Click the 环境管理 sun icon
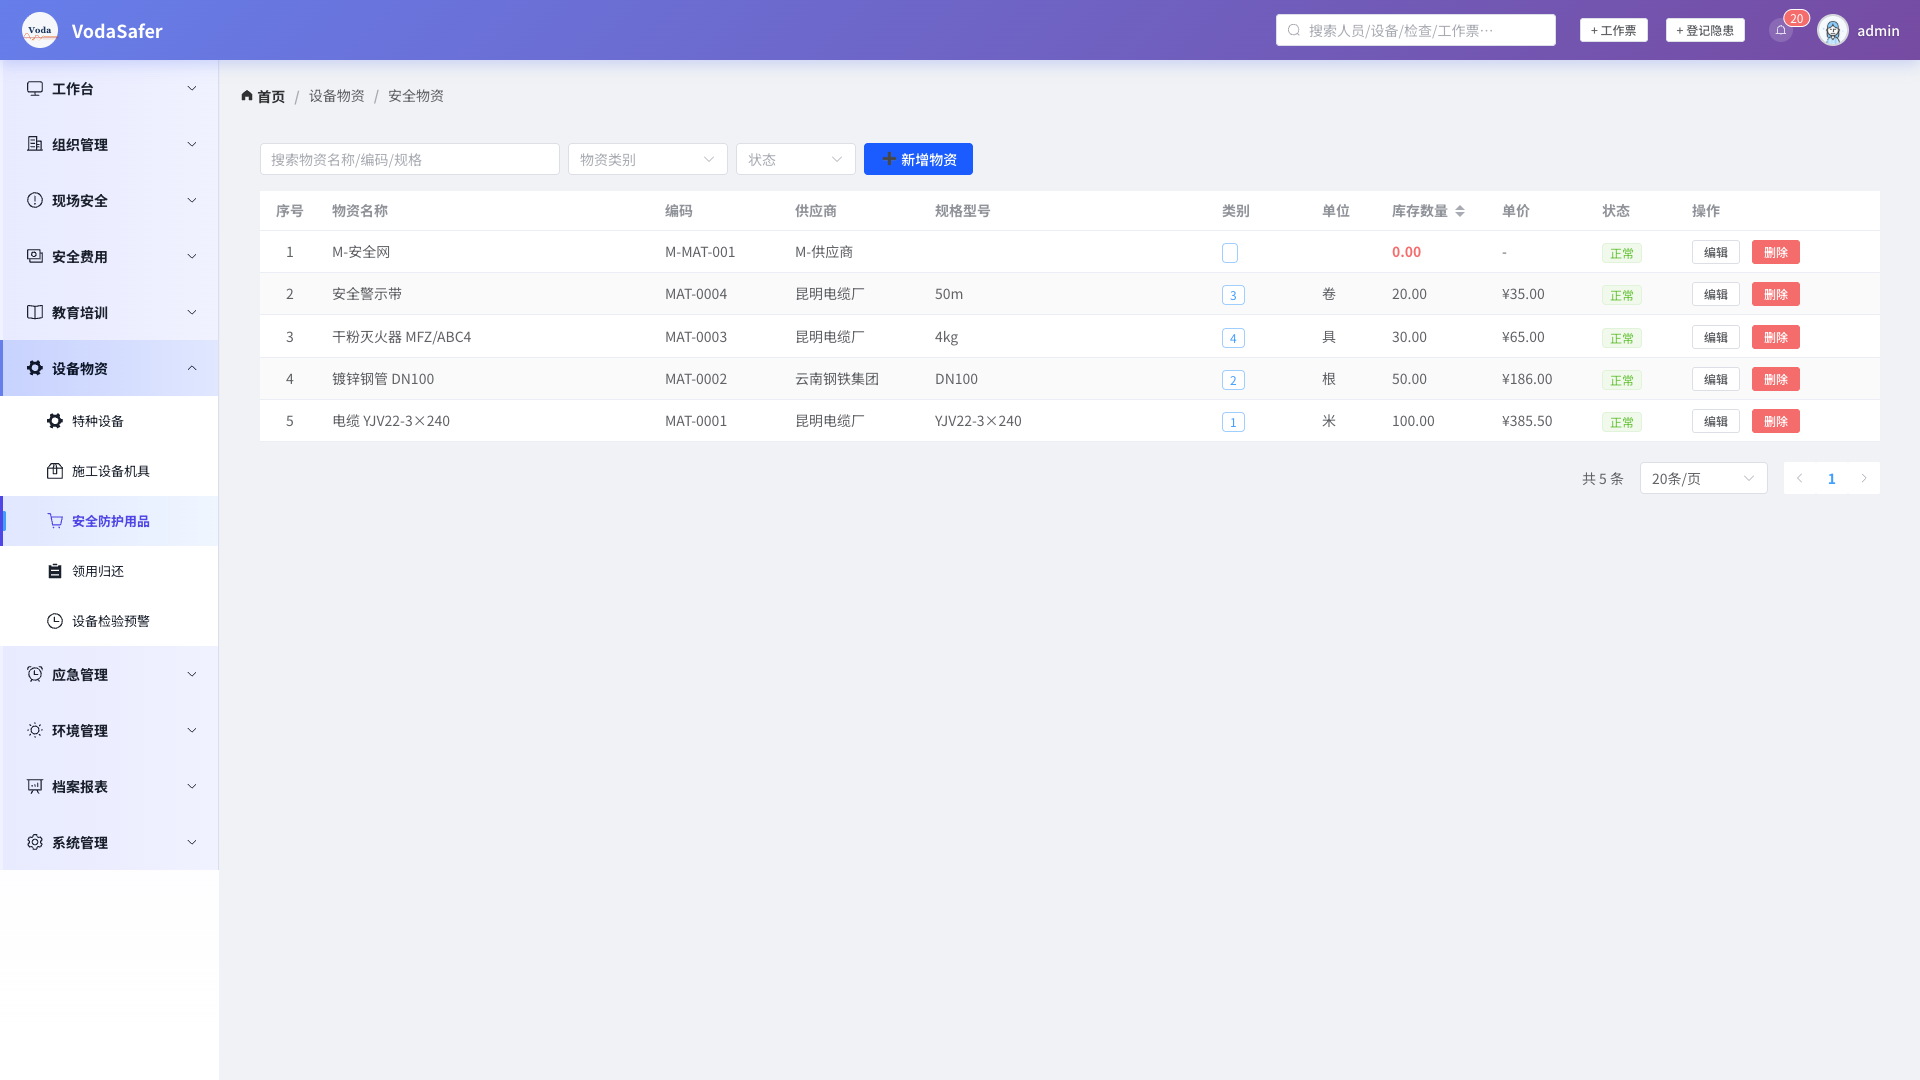1920x1080 pixels. (35, 730)
